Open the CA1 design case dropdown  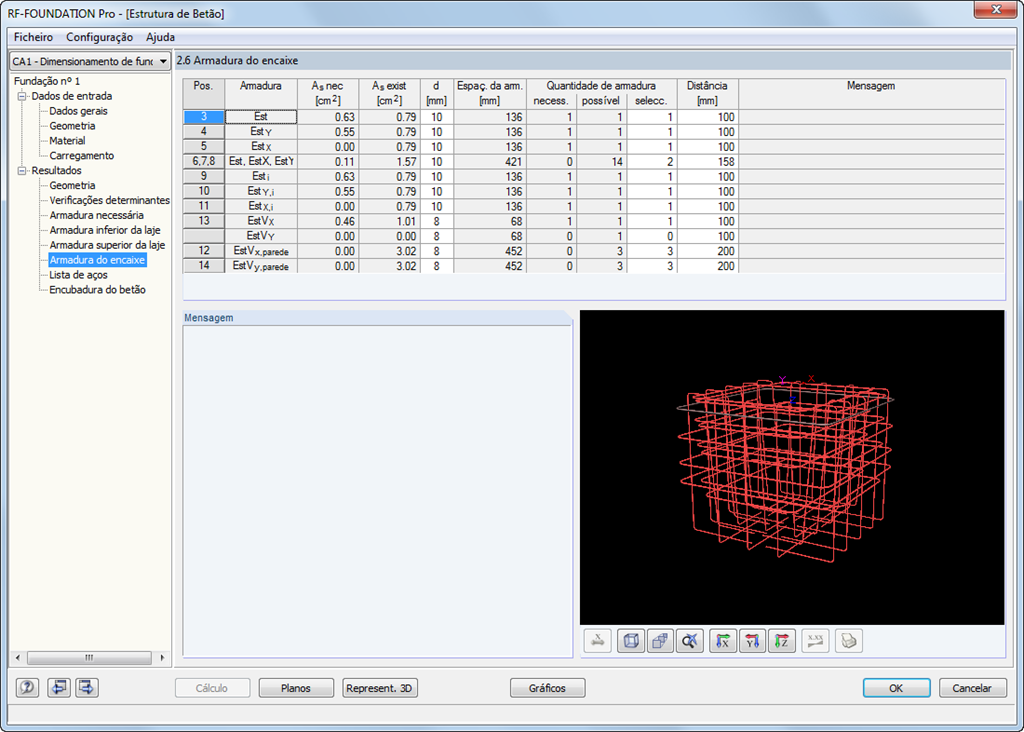pos(90,61)
